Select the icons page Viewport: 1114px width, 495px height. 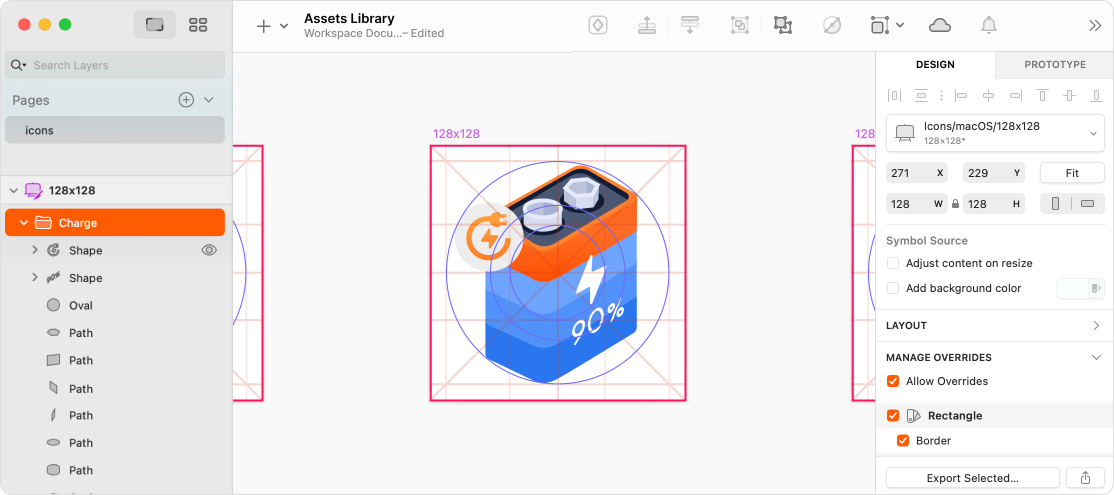pyautogui.click(x=115, y=131)
